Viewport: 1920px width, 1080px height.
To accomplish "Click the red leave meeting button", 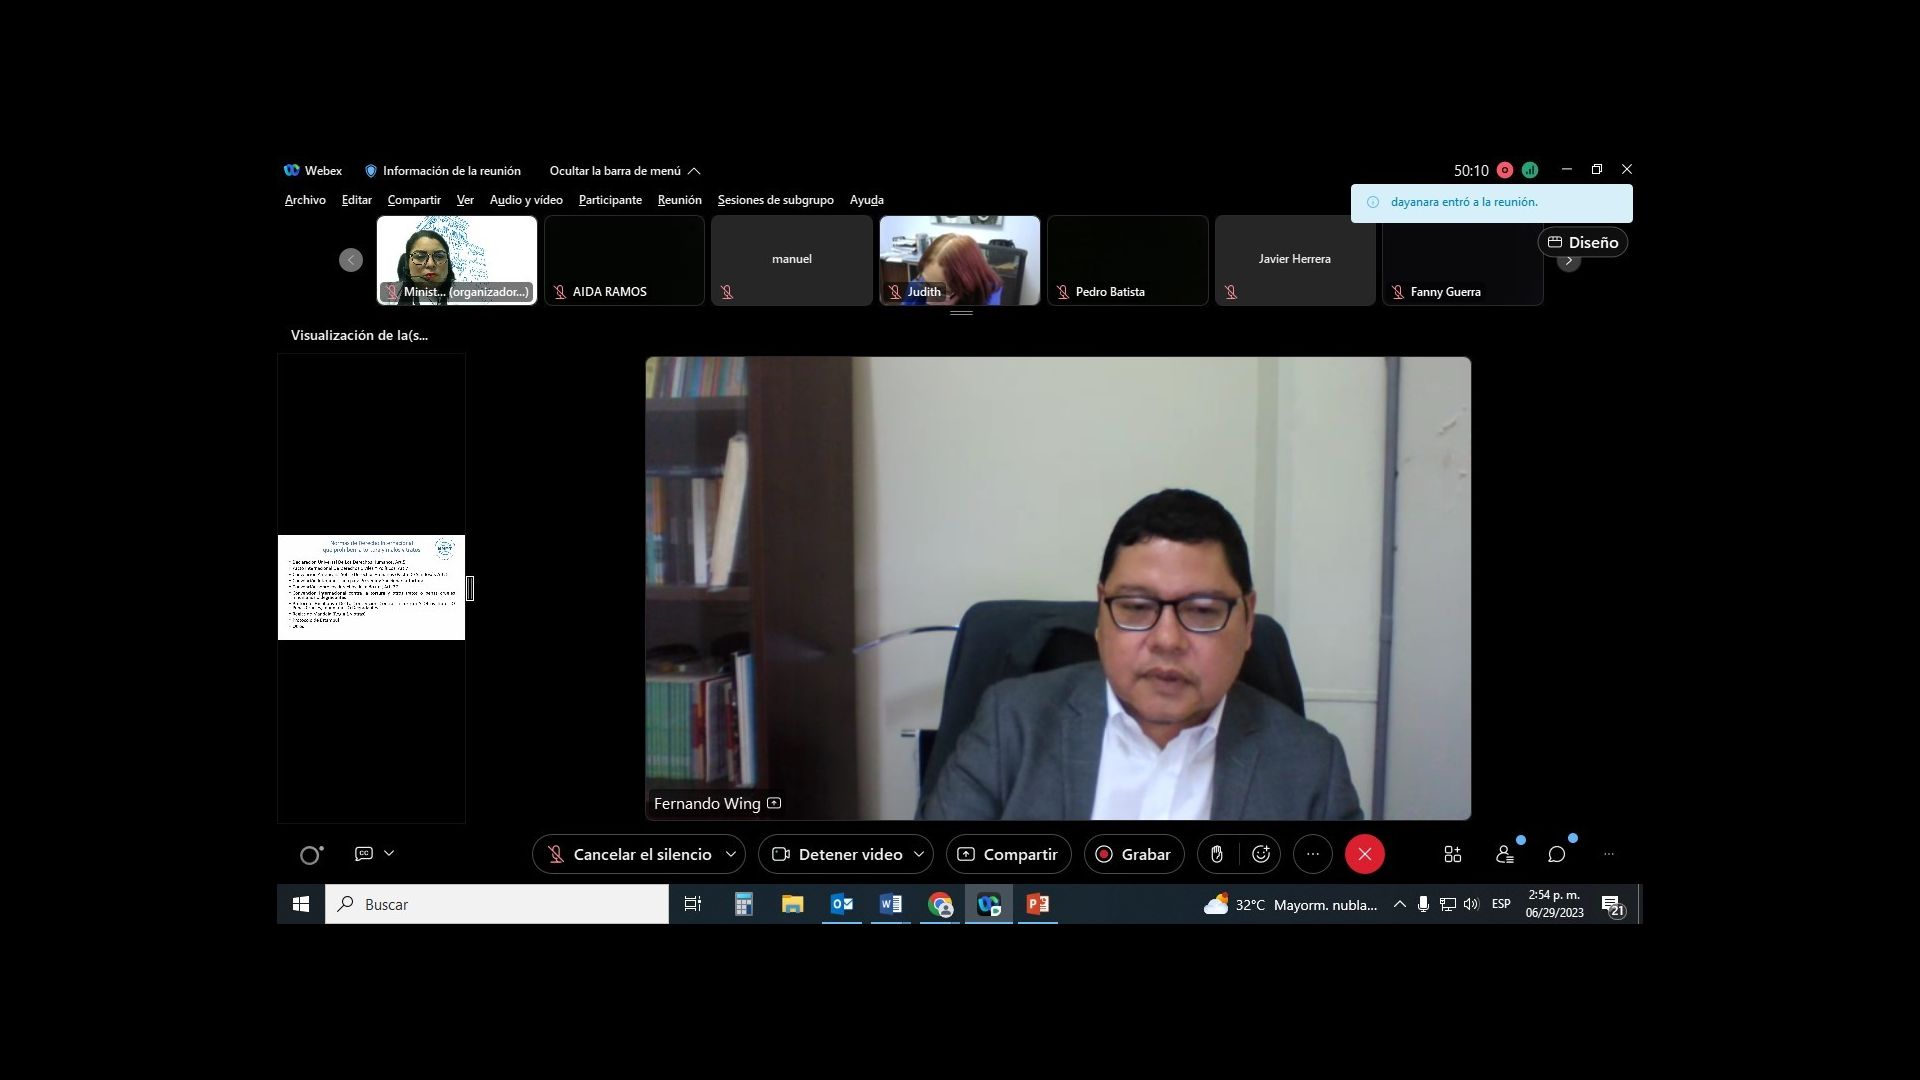I will pyautogui.click(x=1364, y=854).
